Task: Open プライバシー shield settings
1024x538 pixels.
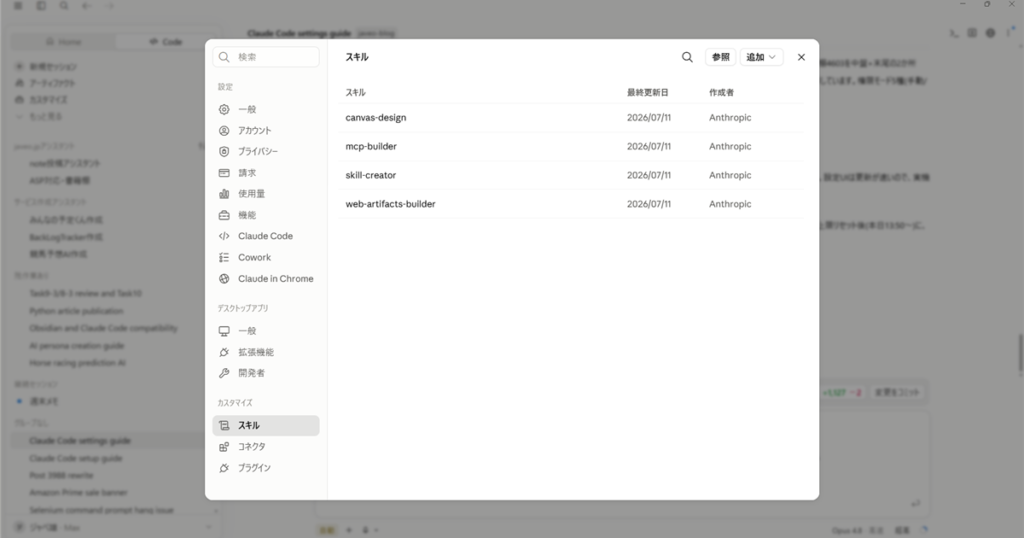Action: [x=266, y=151]
